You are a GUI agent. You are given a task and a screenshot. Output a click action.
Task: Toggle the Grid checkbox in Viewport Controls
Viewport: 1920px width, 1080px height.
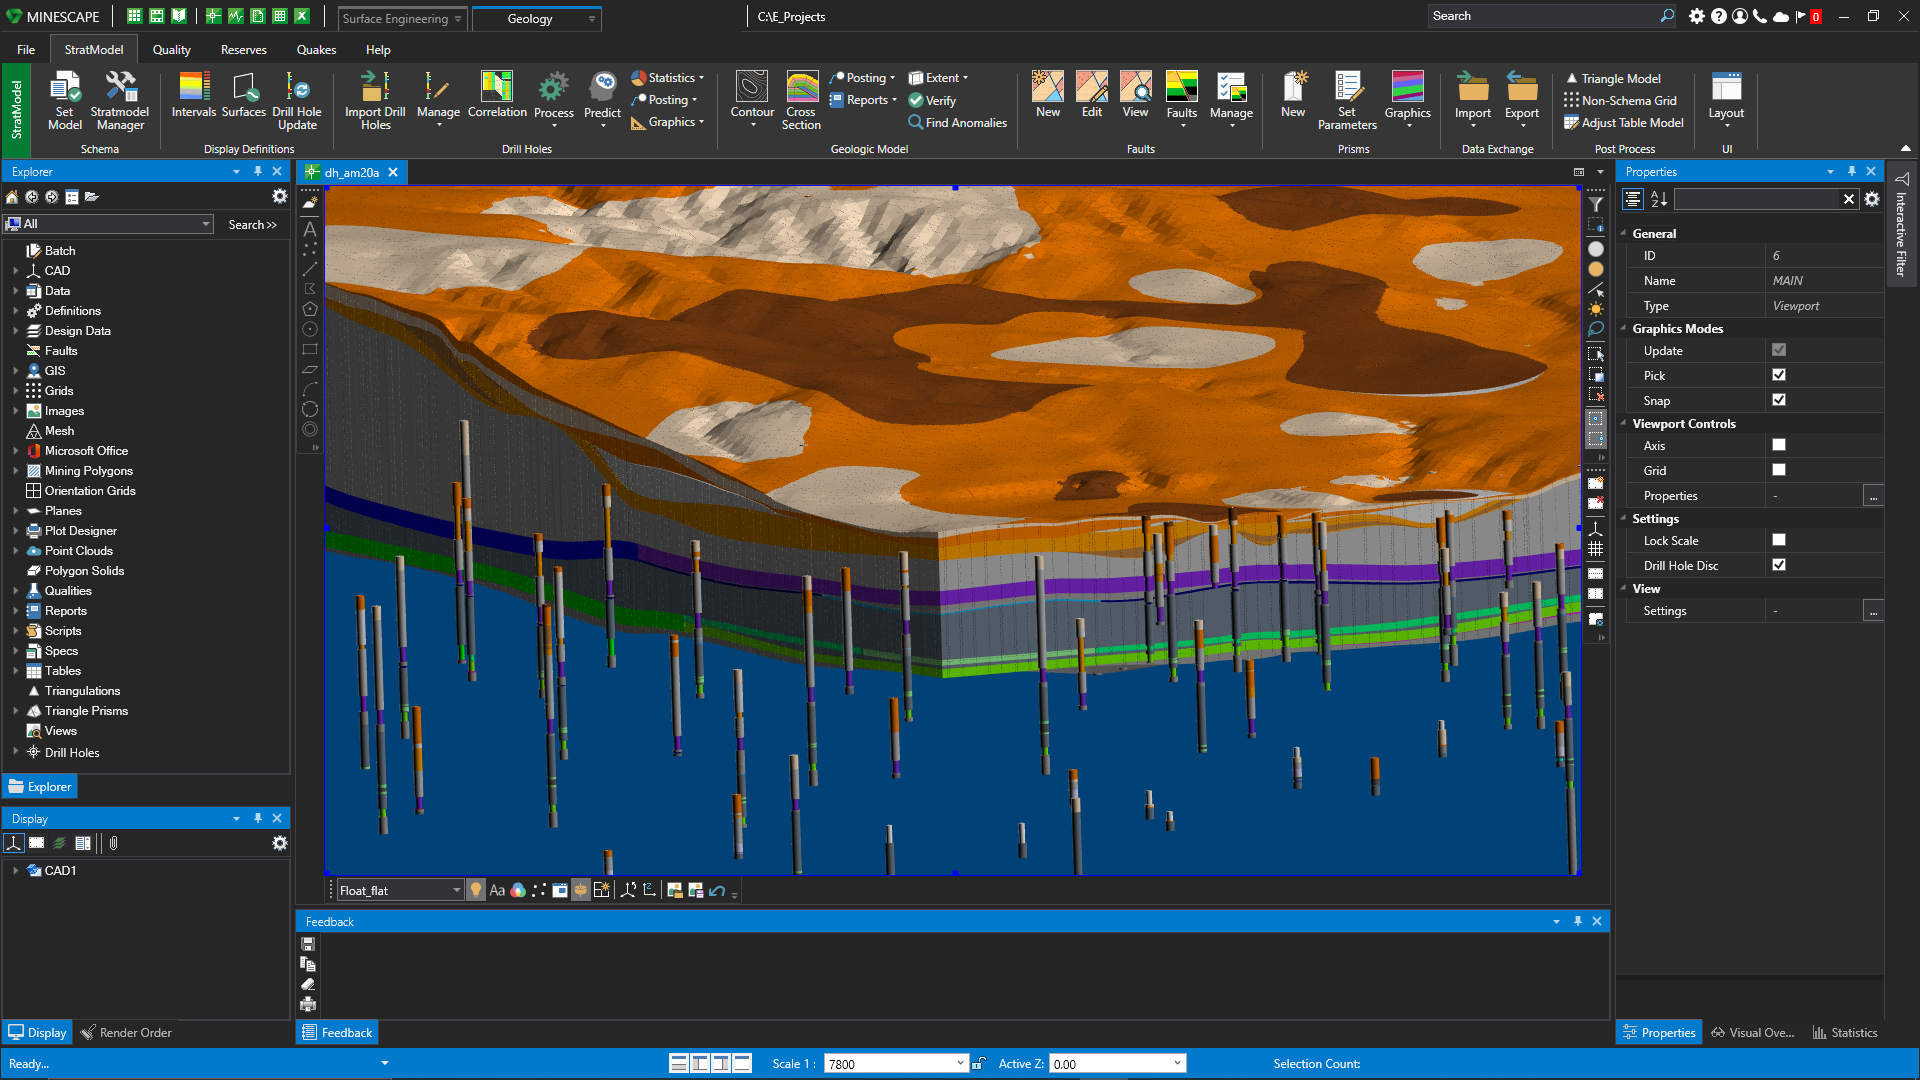[1779, 470]
